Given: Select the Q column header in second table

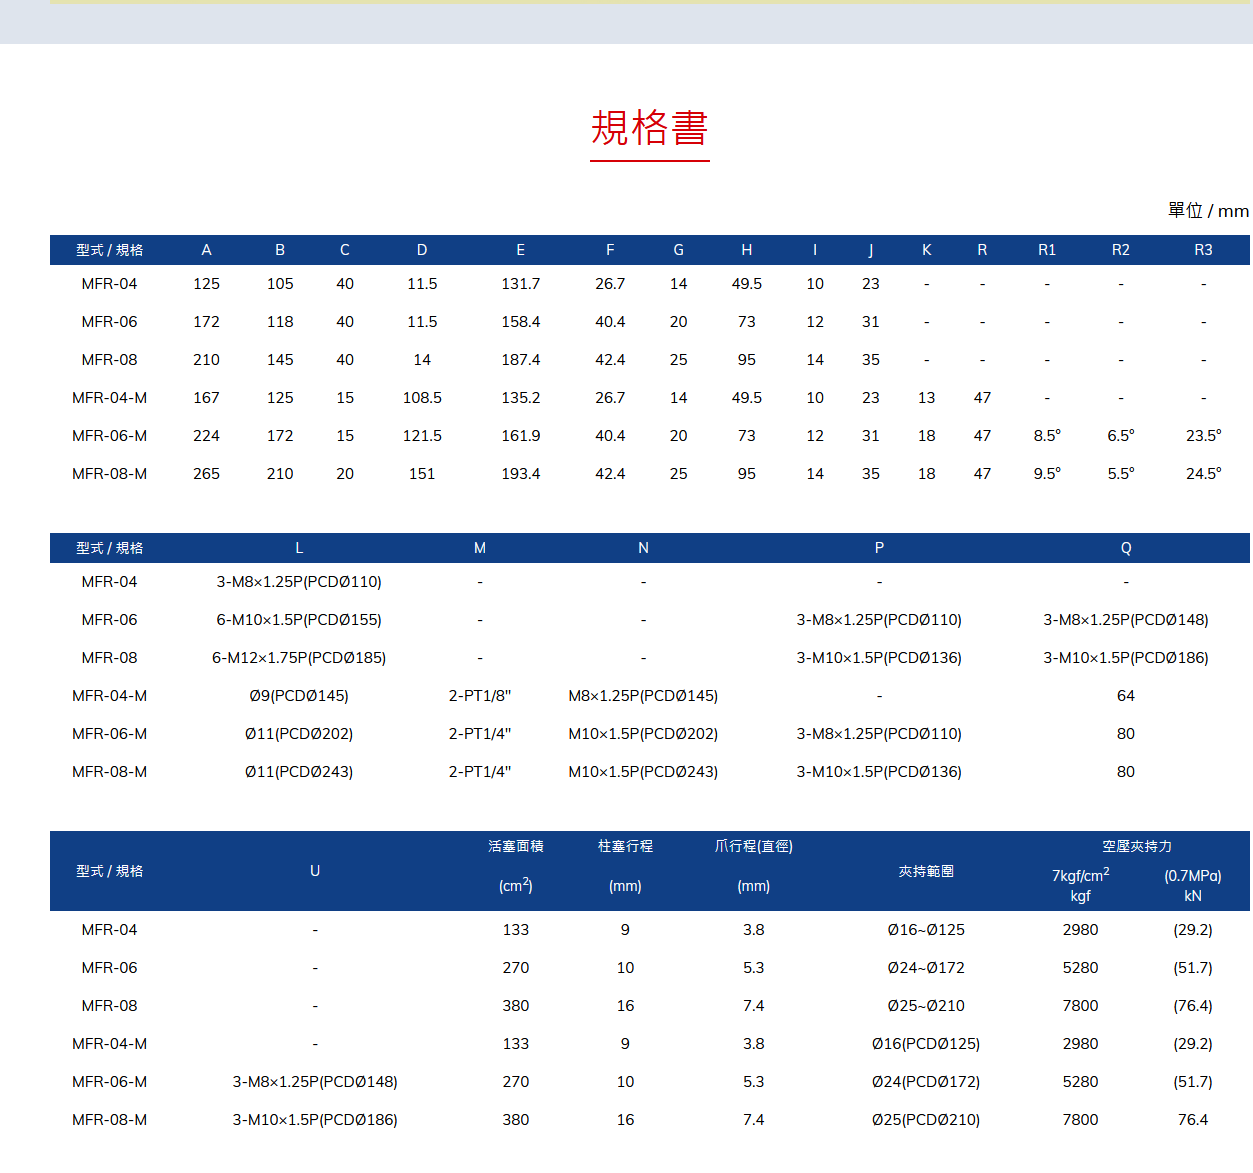Looking at the screenshot, I should pyautogui.click(x=1125, y=548).
